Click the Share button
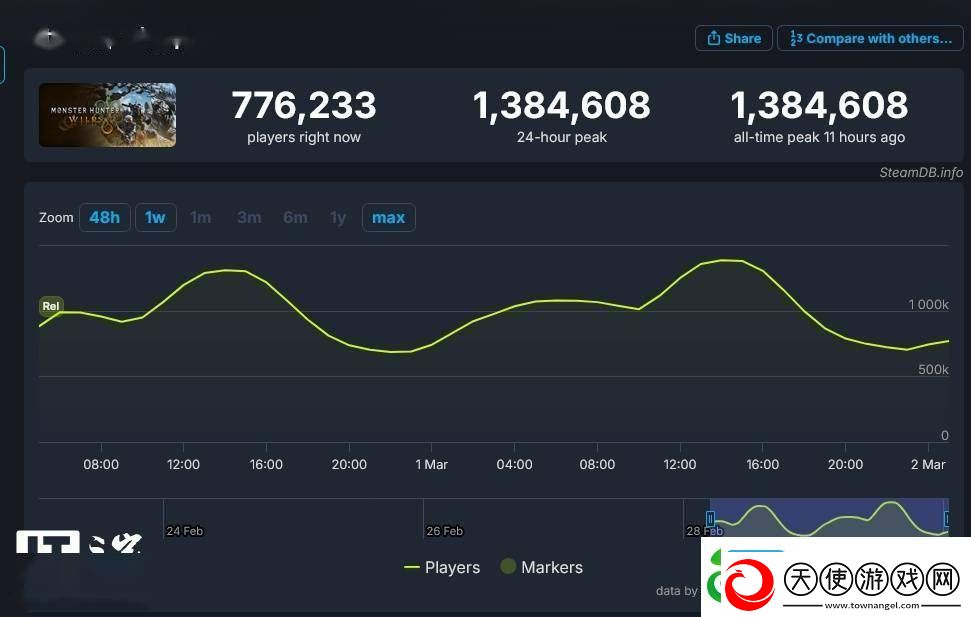Screen dimensions: 971x617 tap(733, 38)
